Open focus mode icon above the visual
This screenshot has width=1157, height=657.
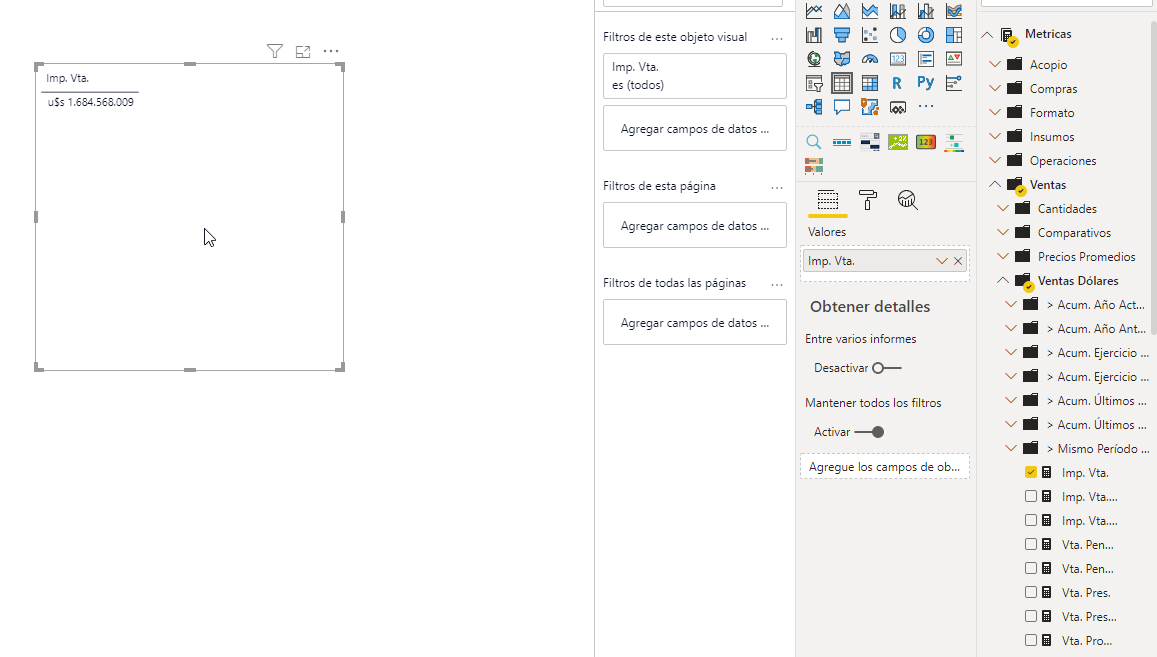[303, 52]
